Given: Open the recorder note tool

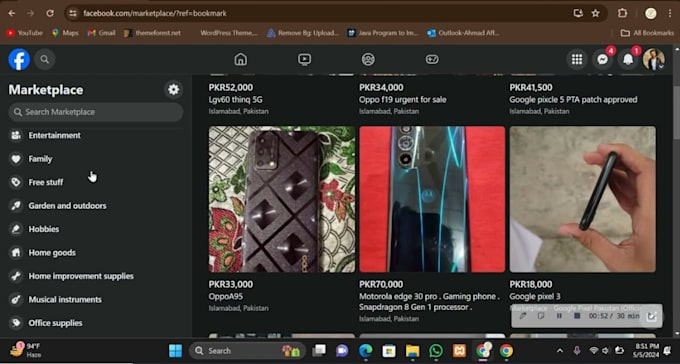Looking at the screenshot, I should click(x=541, y=316).
